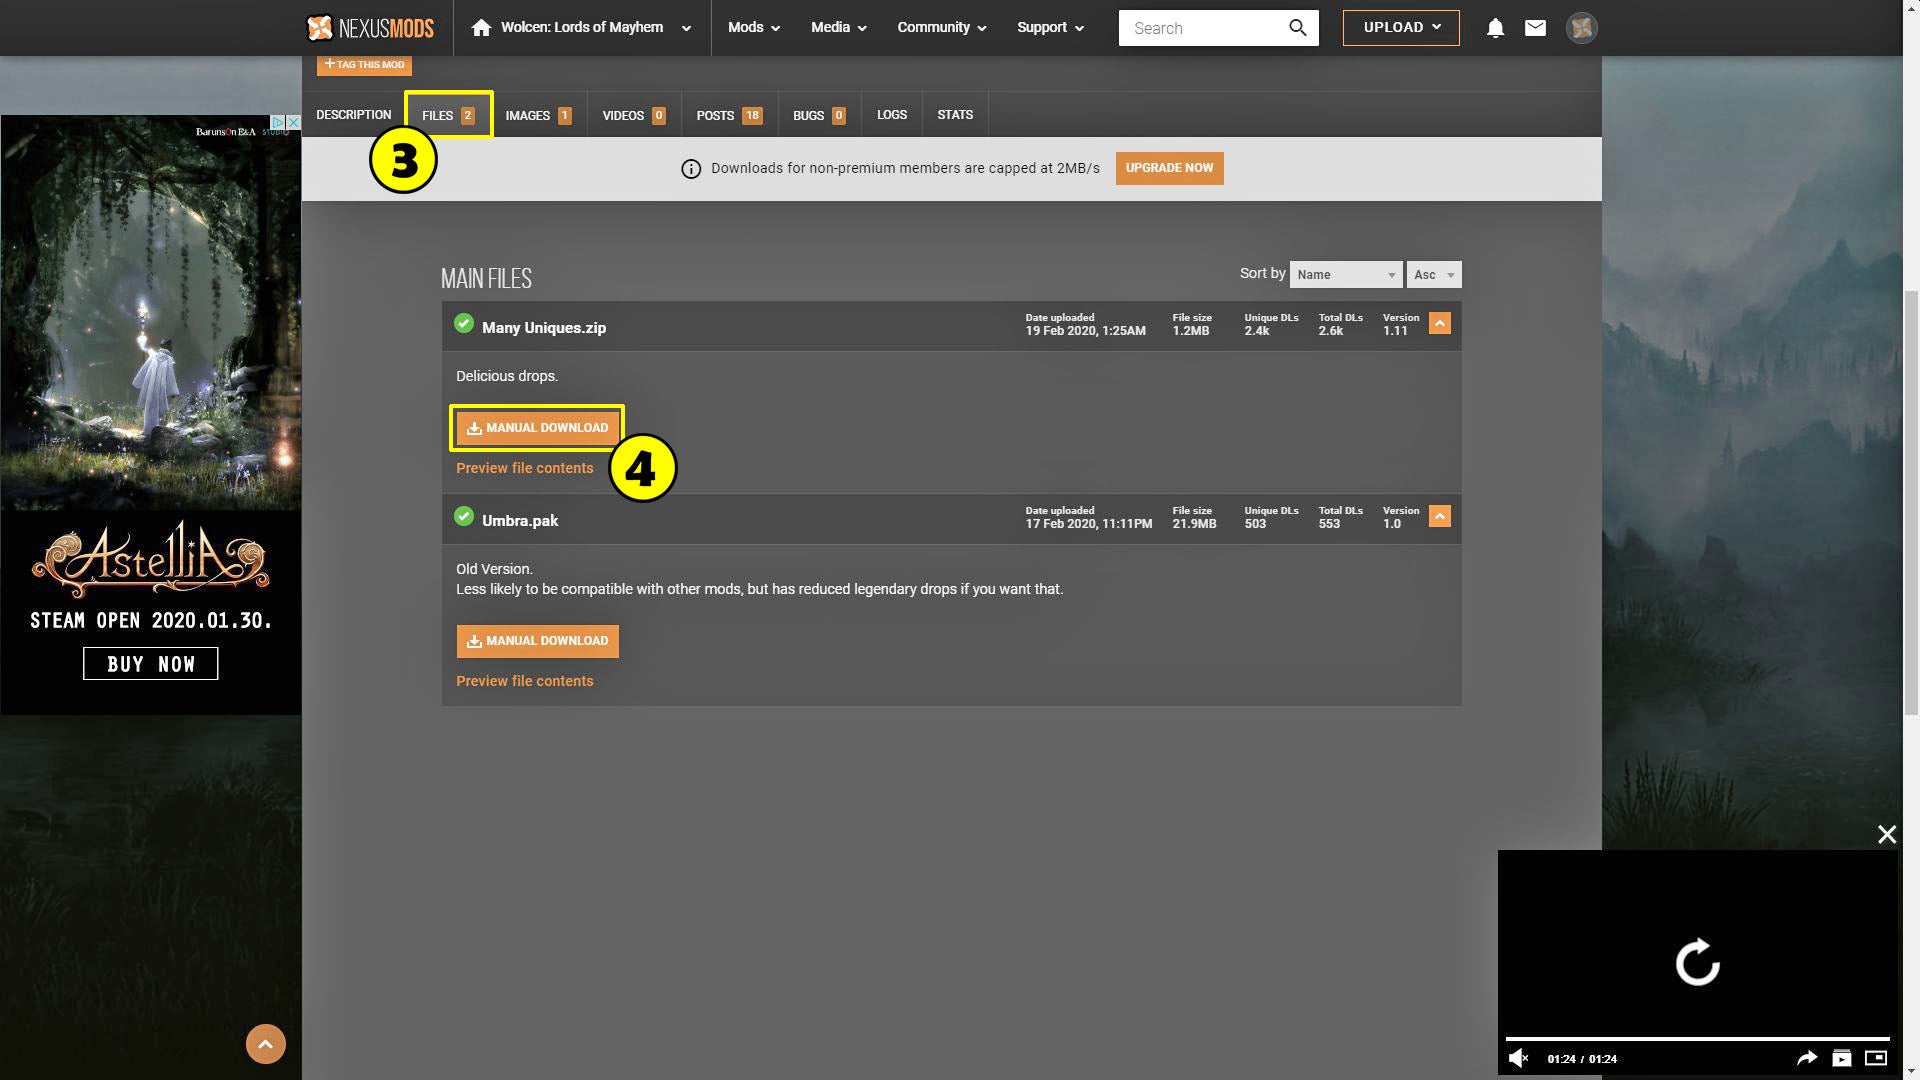
Task: Switch to Stats tab
Action: point(955,115)
